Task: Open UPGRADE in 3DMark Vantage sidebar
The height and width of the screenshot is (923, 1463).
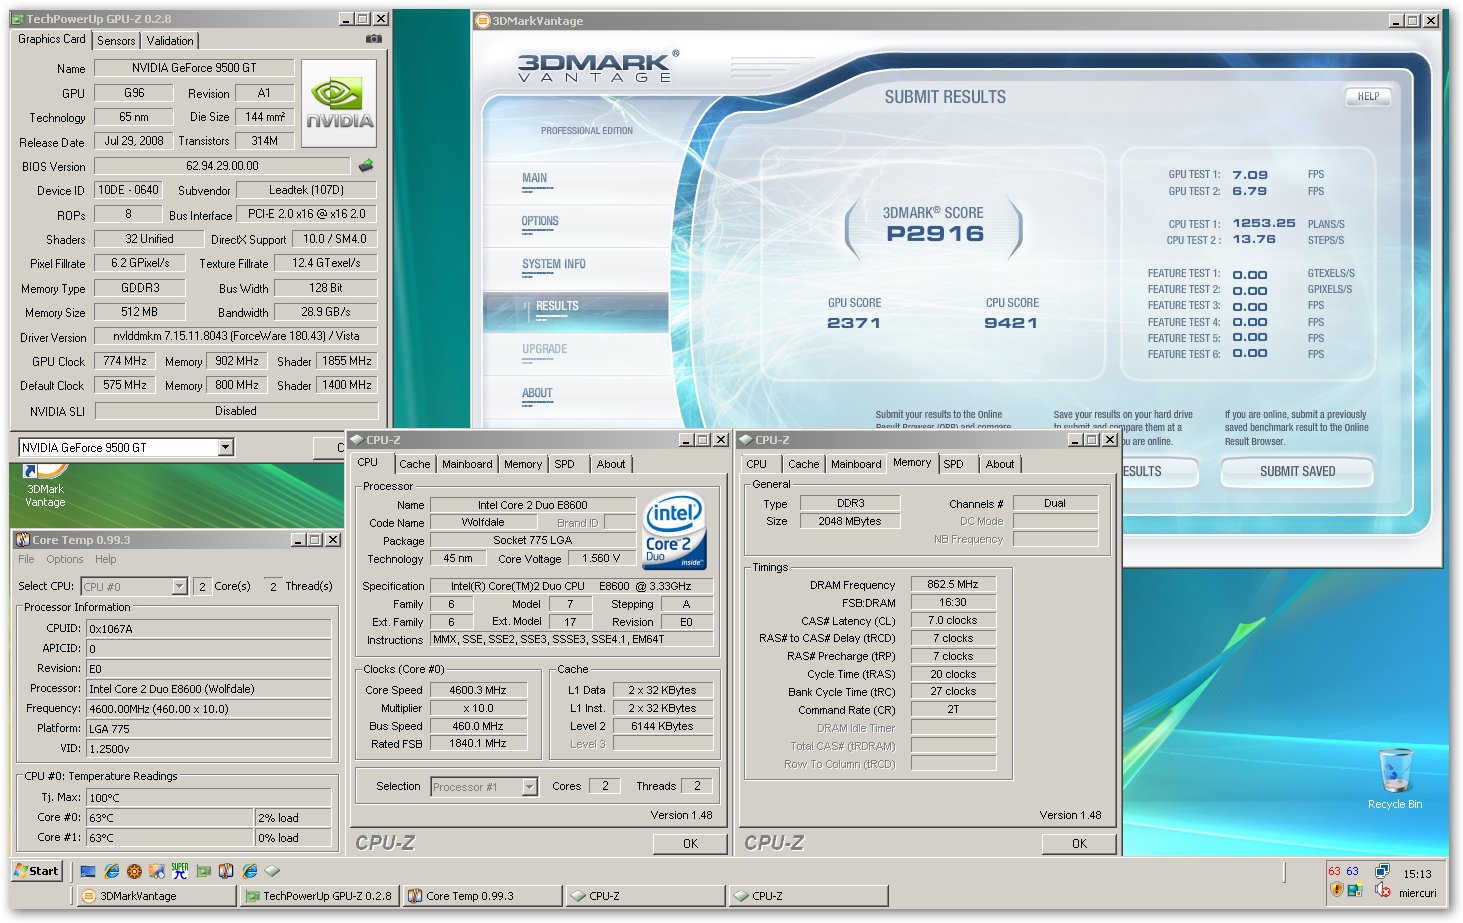Action: coord(545,349)
